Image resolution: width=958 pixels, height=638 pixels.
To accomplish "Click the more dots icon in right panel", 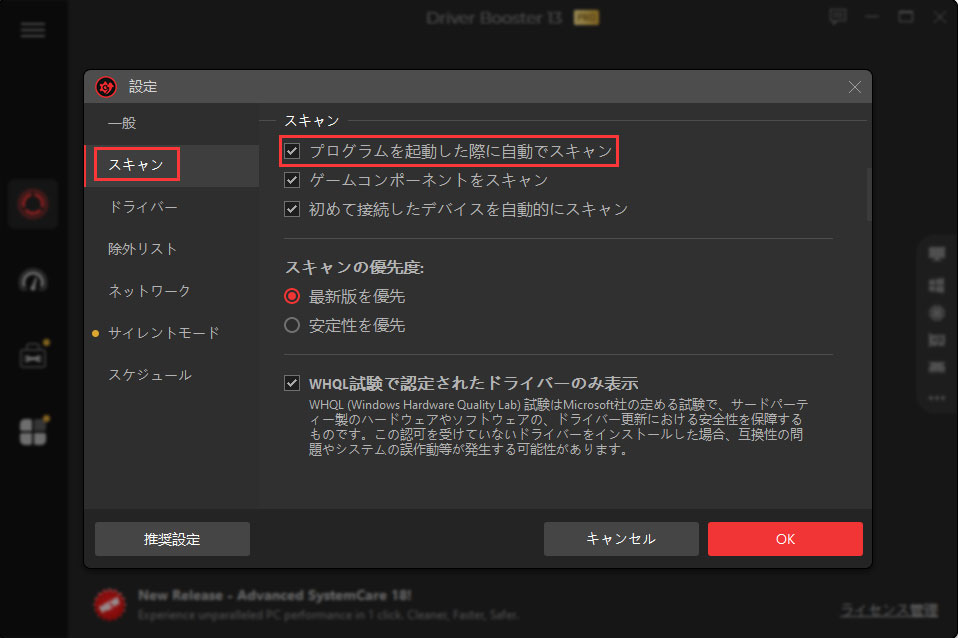I will 937,398.
